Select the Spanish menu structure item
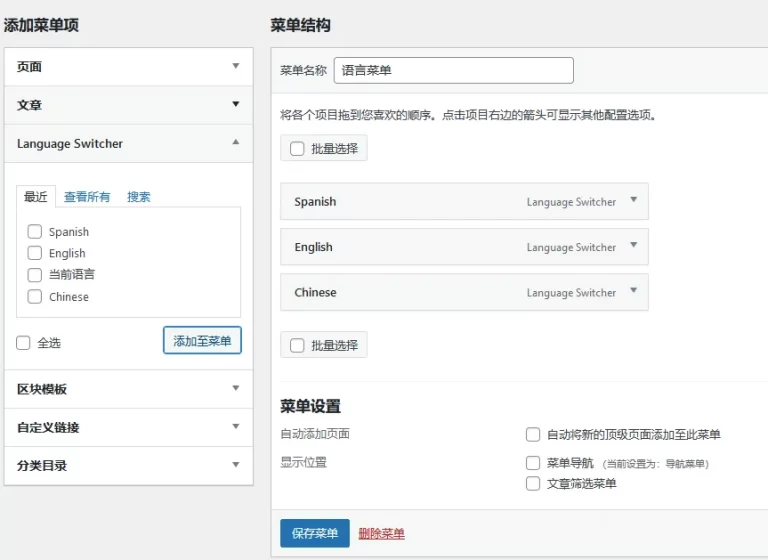 (464, 201)
